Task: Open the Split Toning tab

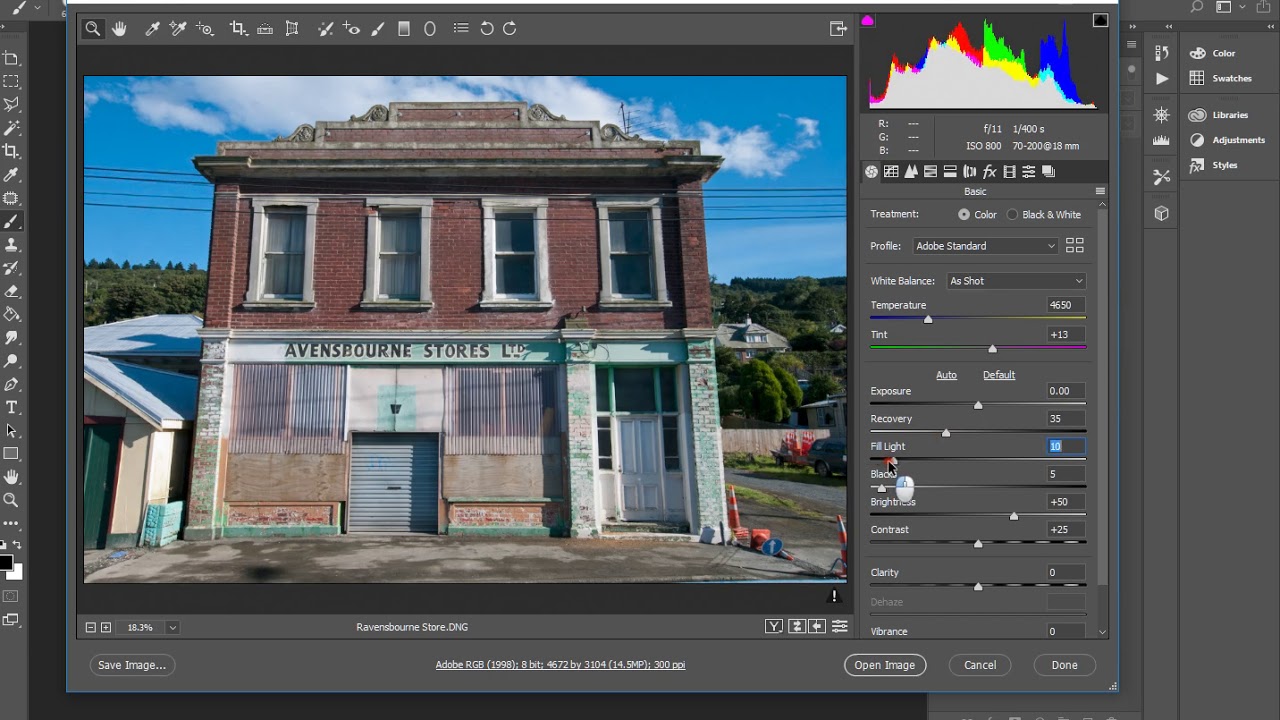Action: 950,172
